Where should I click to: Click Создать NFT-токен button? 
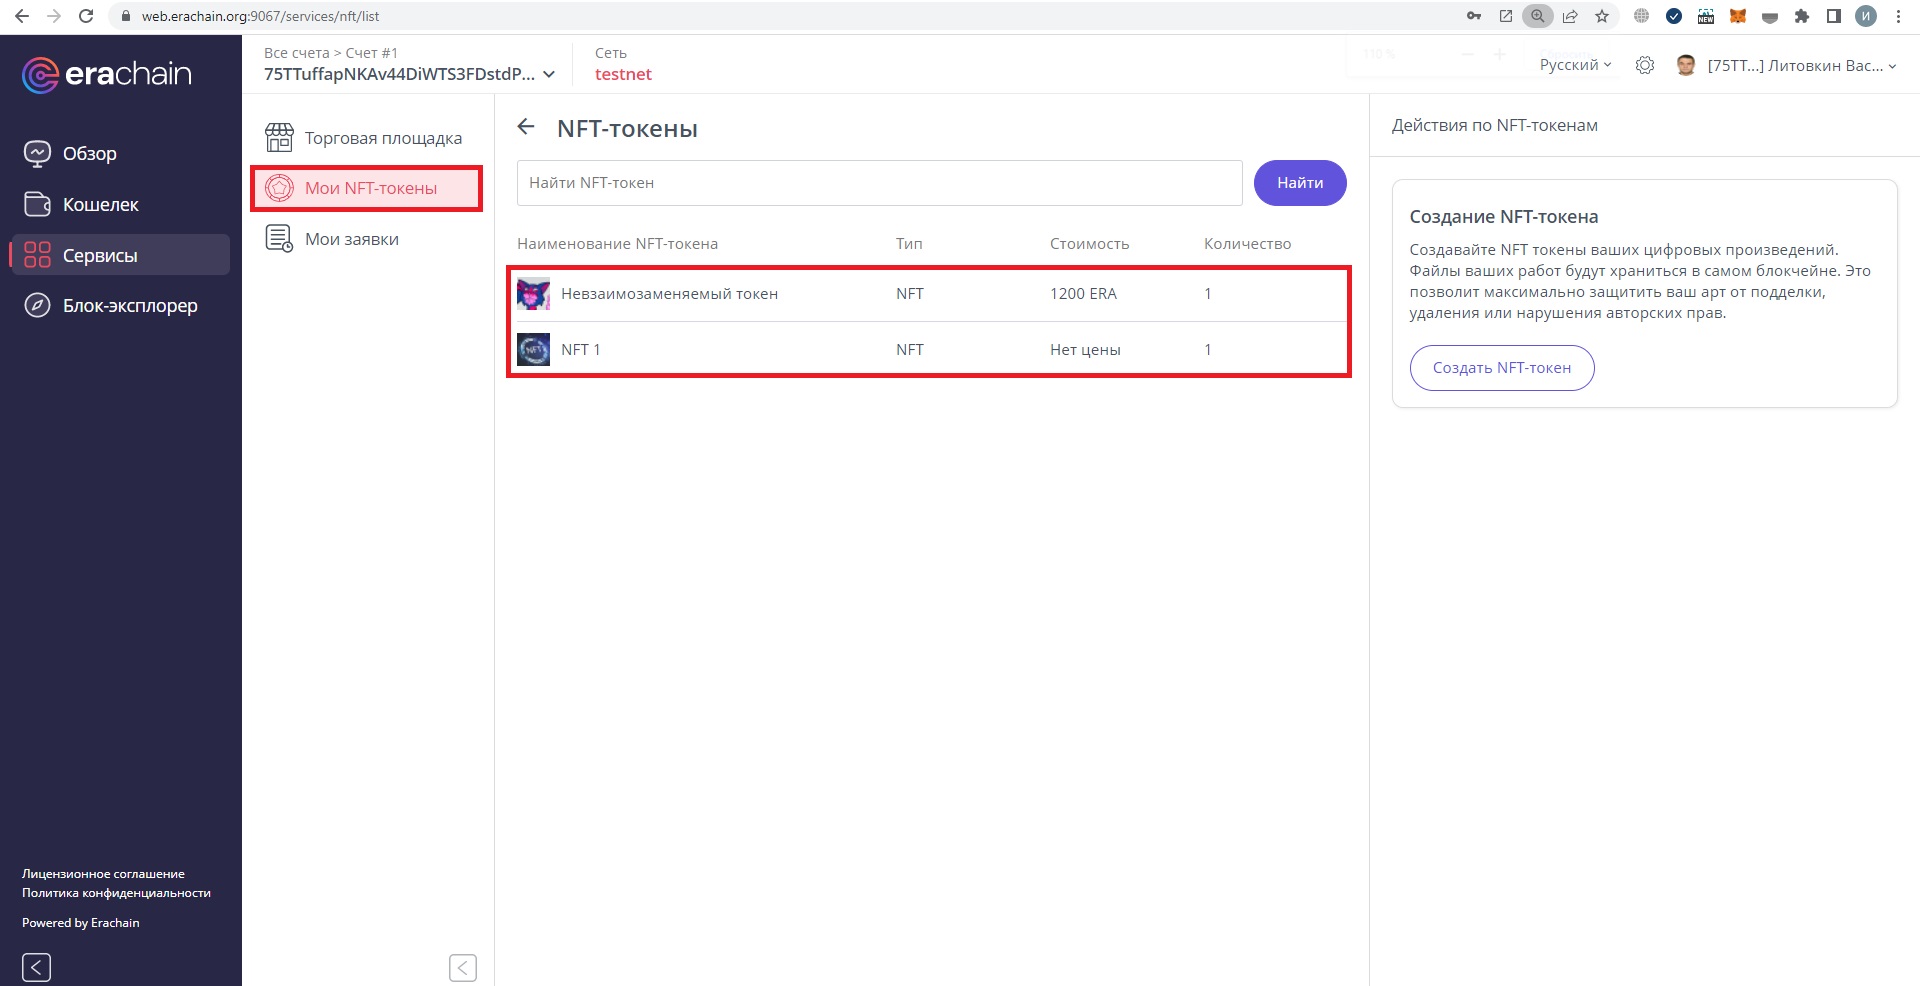(x=1501, y=368)
